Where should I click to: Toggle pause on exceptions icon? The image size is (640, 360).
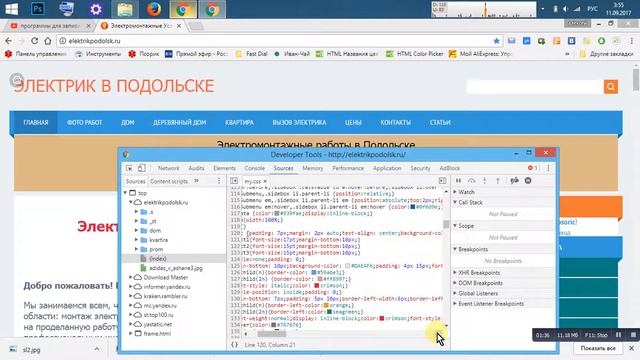[528, 180]
